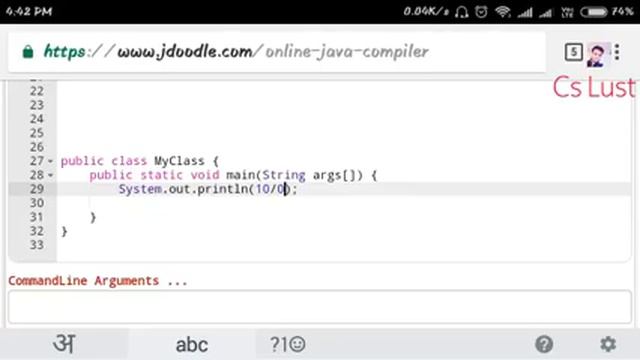
Task: Collapse the fold arrow at line 28
Action: pyautogui.click(x=50, y=176)
